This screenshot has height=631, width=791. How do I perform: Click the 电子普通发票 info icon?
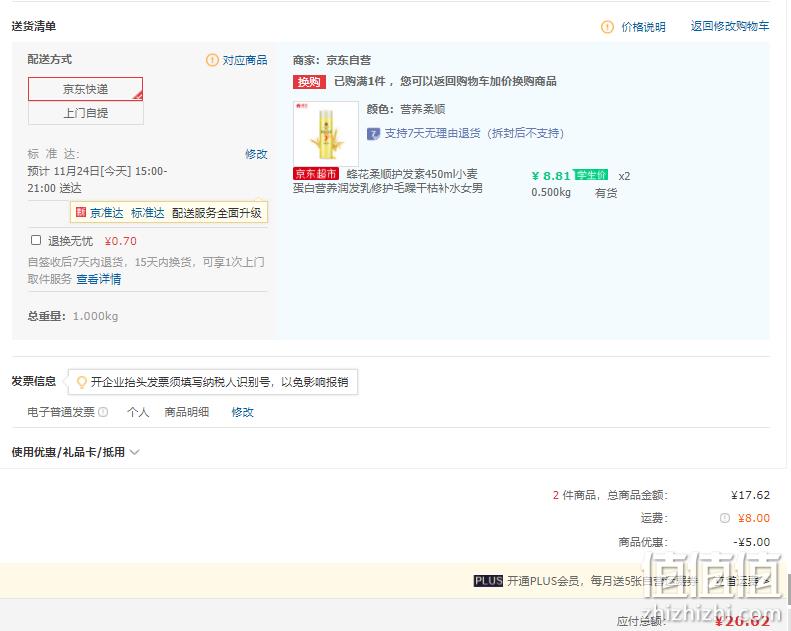click(103, 412)
